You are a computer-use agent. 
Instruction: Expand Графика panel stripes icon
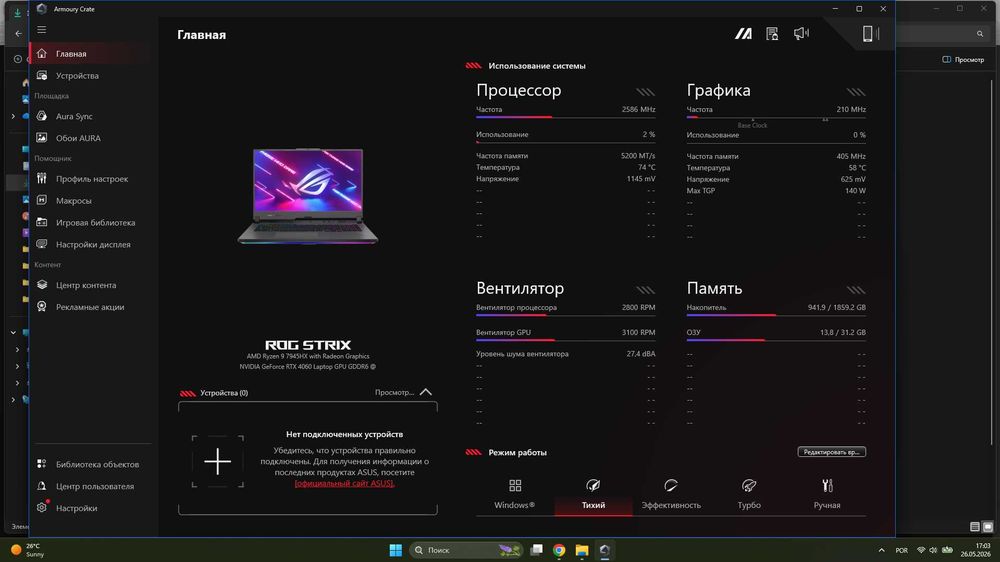pyautogui.click(x=856, y=92)
